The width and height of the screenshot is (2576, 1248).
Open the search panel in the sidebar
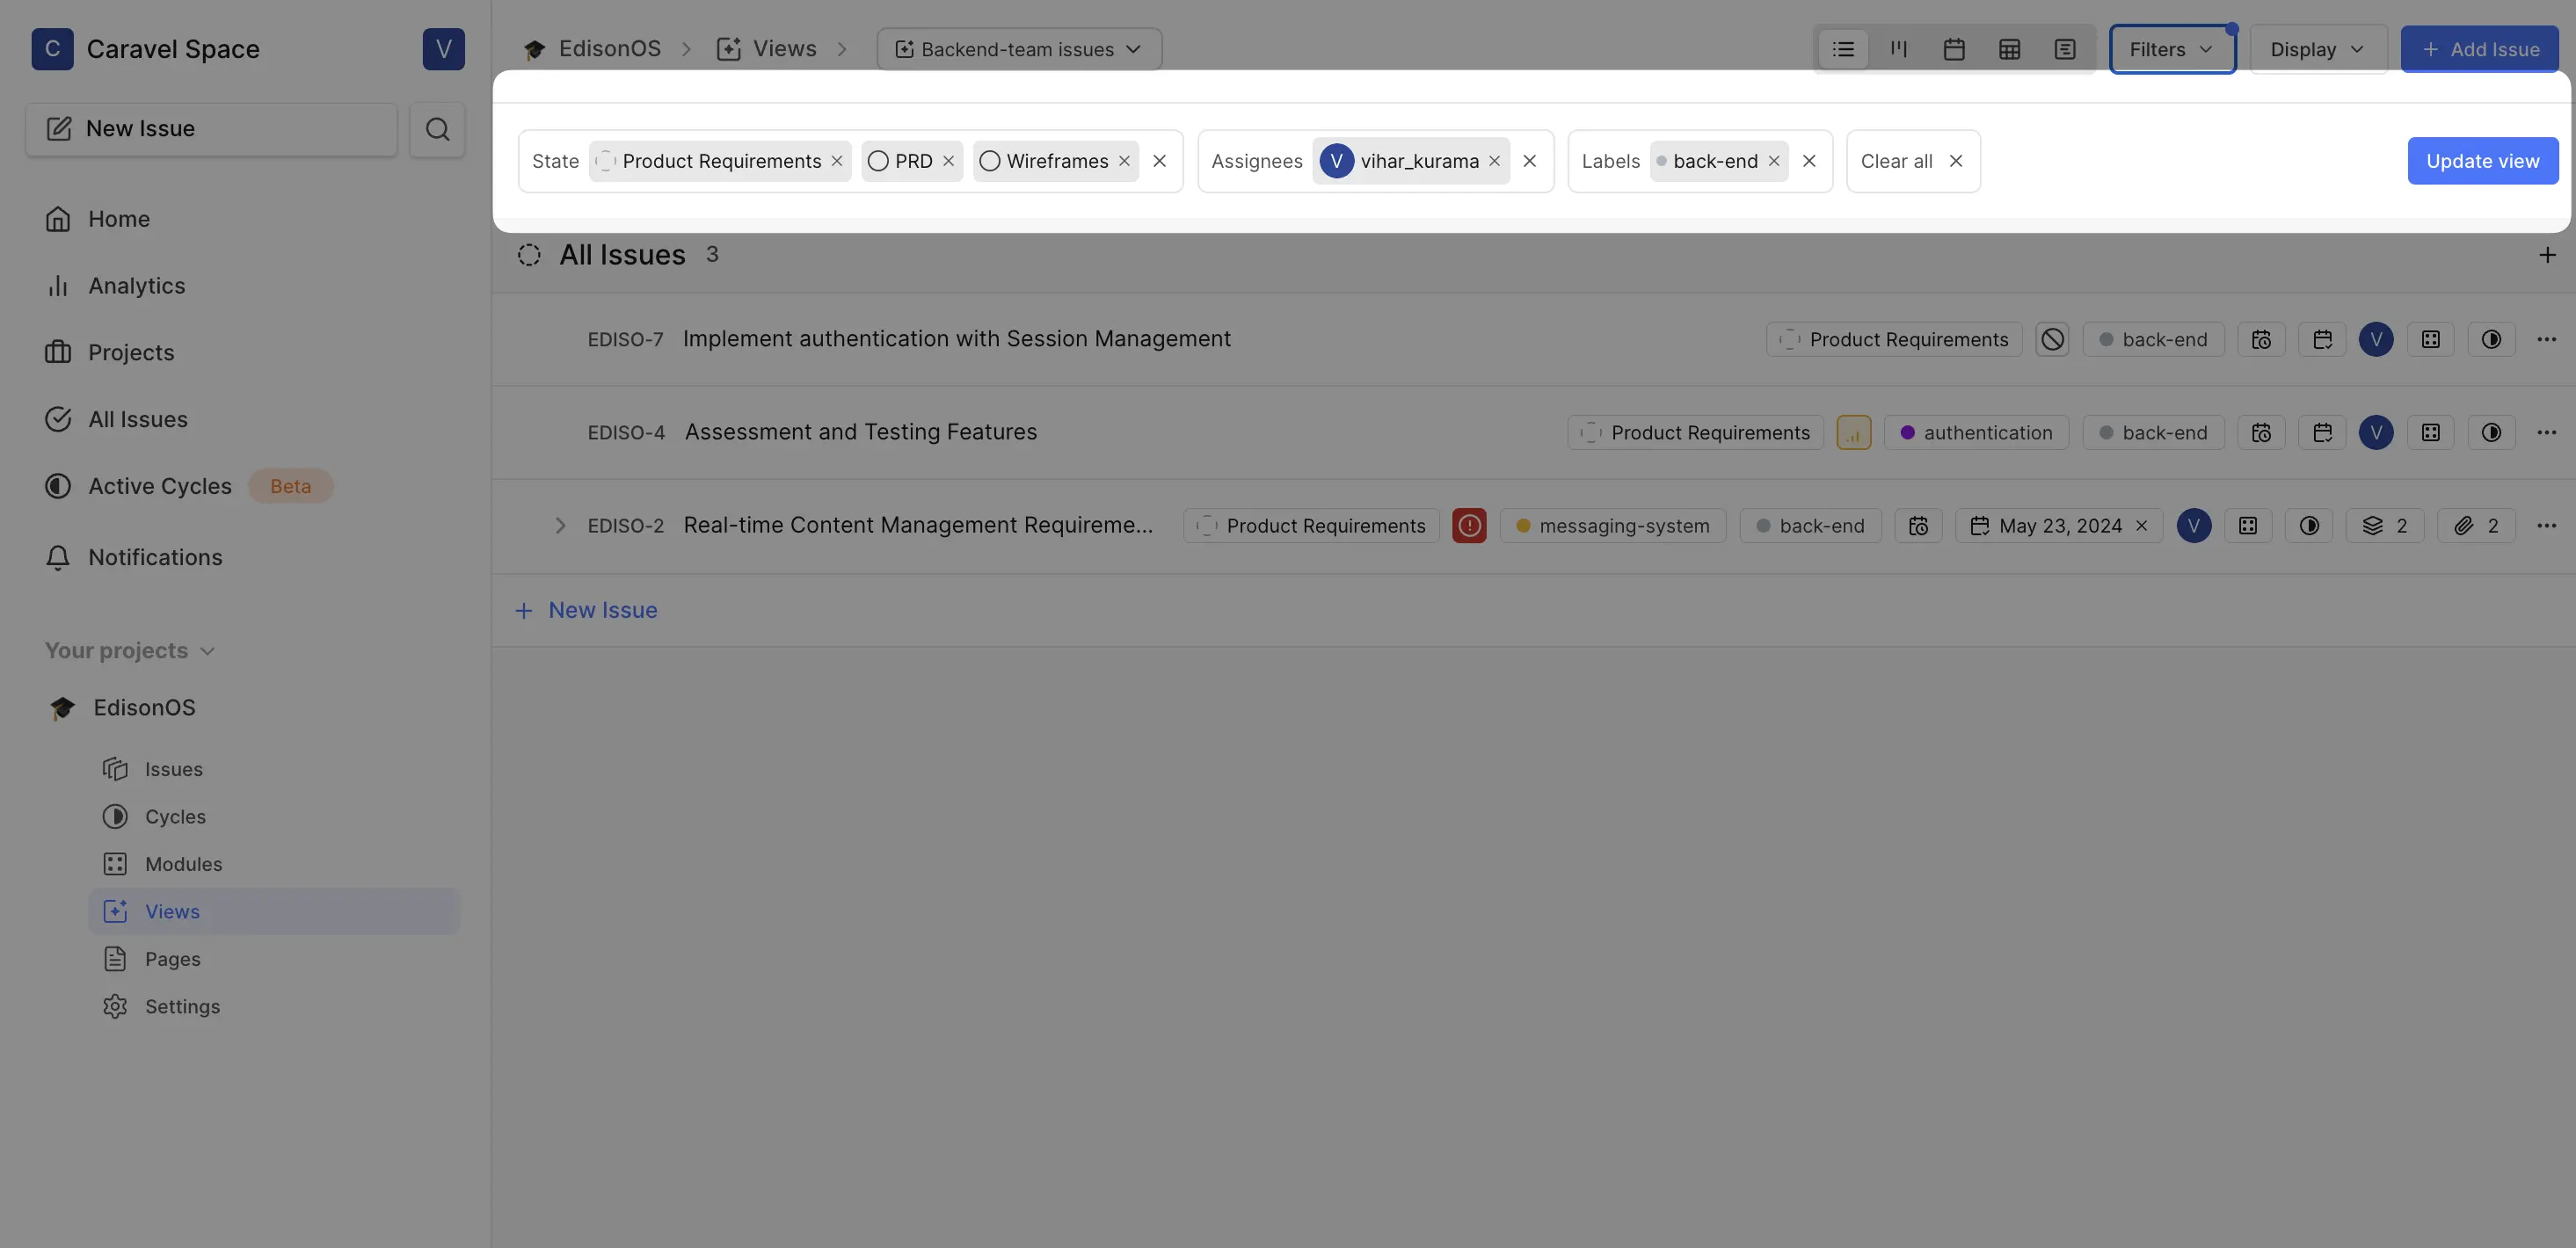tap(437, 128)
